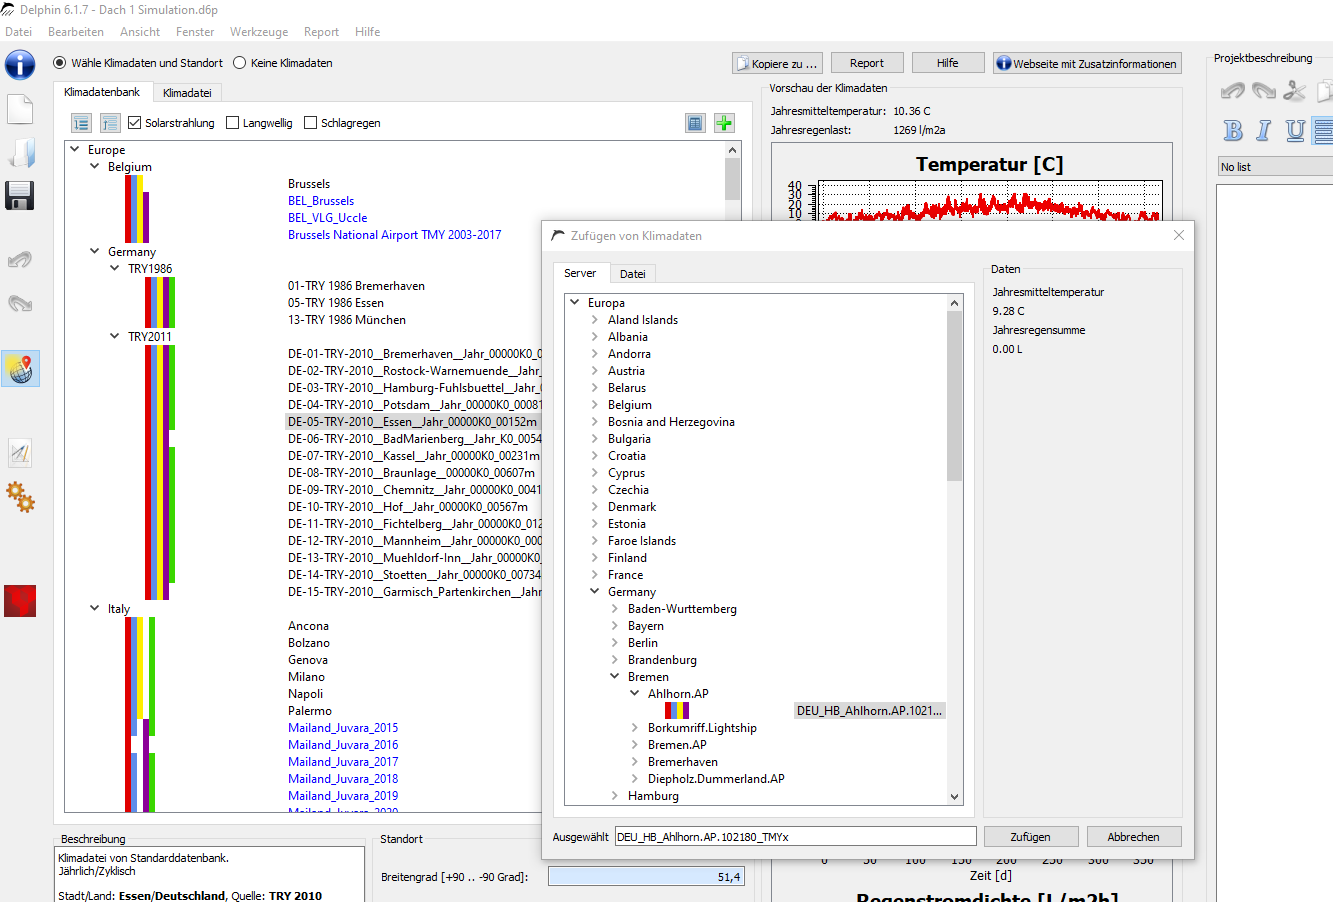Viewport: 1333px width, 902px height.
Task: Enable the Langwellig checkbox
Action: point(233,123)
